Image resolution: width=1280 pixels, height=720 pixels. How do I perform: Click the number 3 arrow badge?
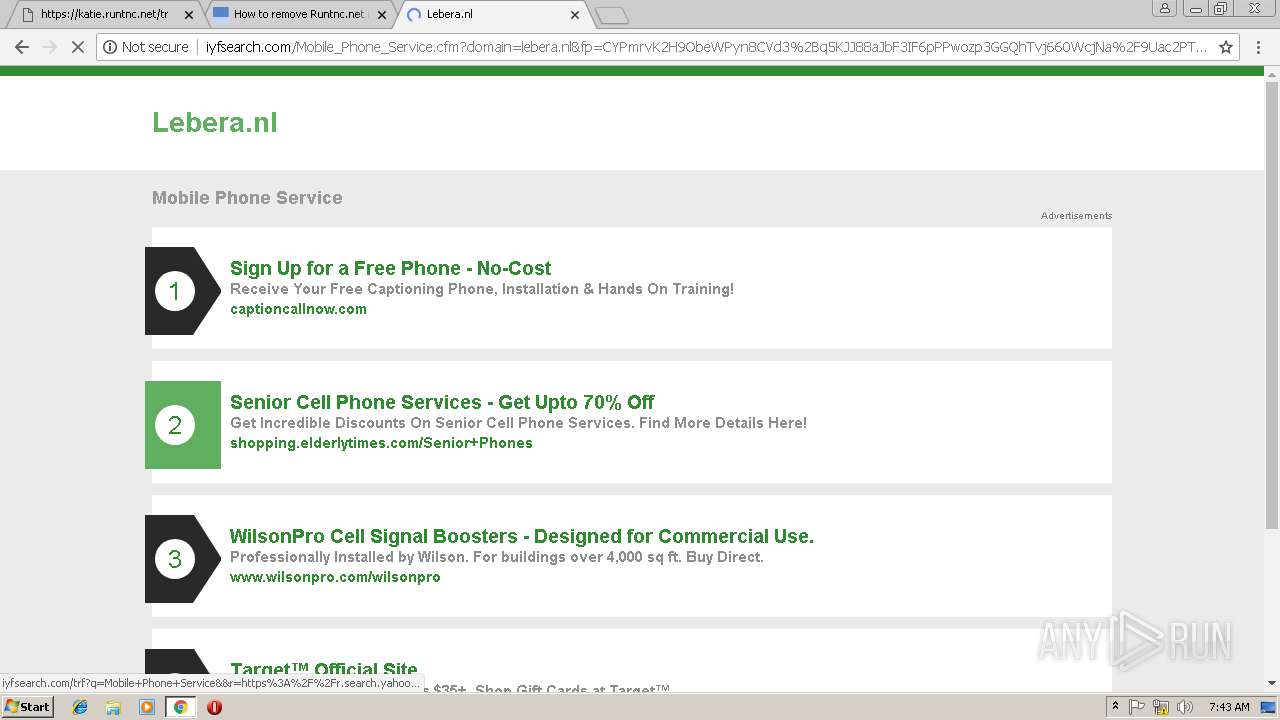182,559
